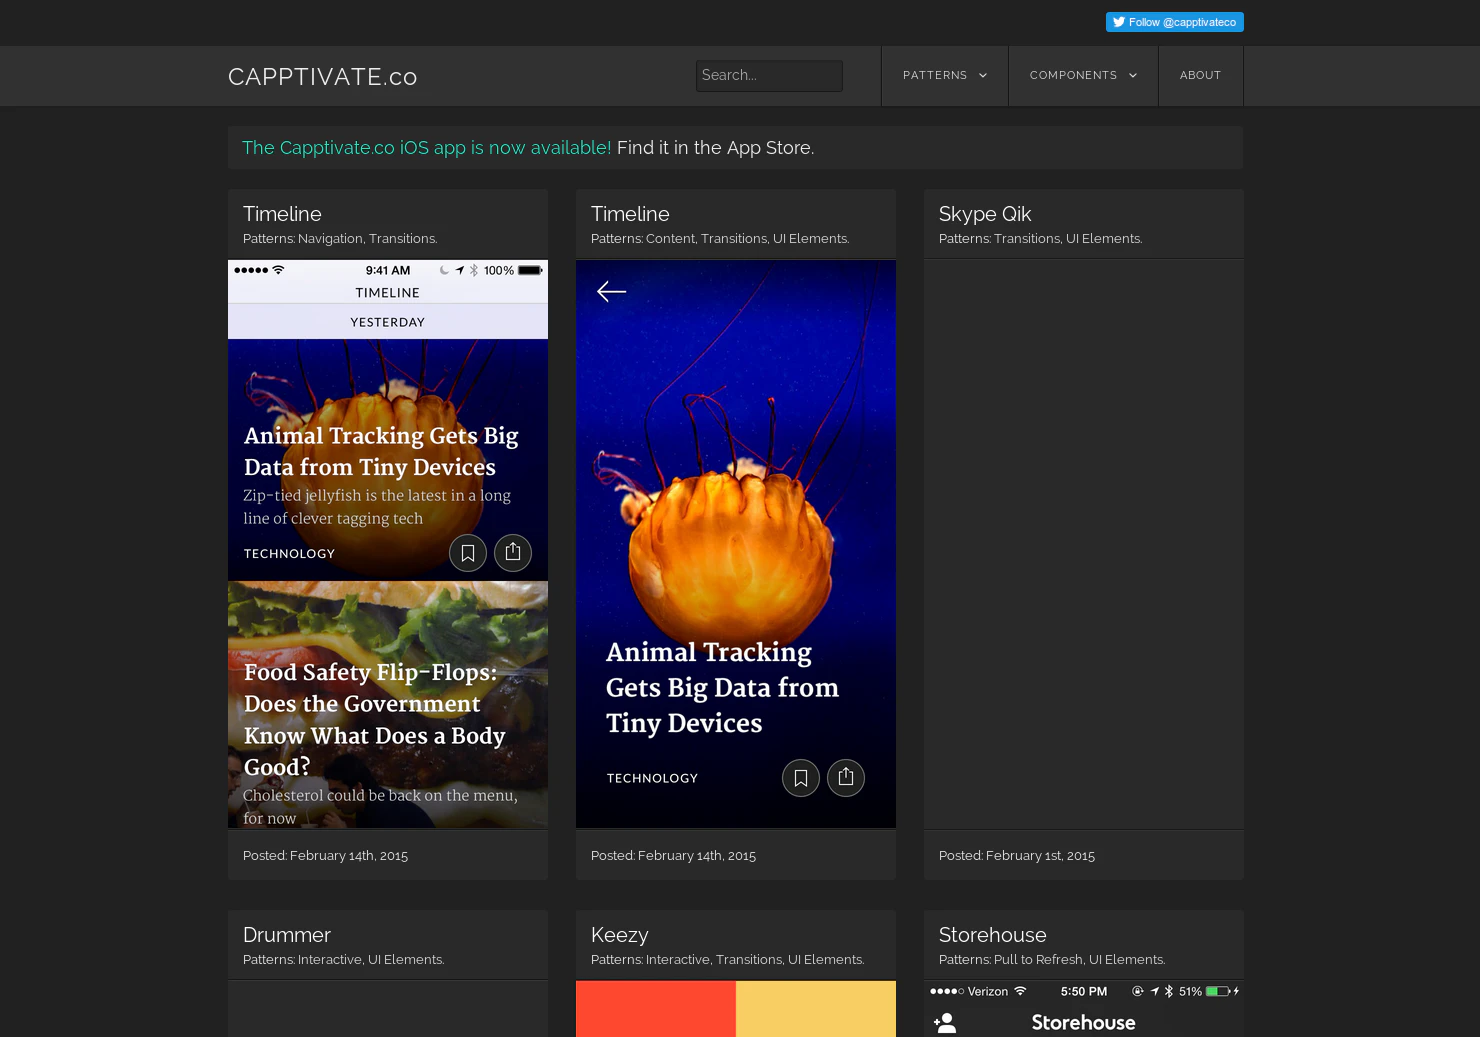Open the Timeline card title tagged Content
Image resolution: width=1480 pixels, height=1037 pixels.
click(x=630, y=214)
